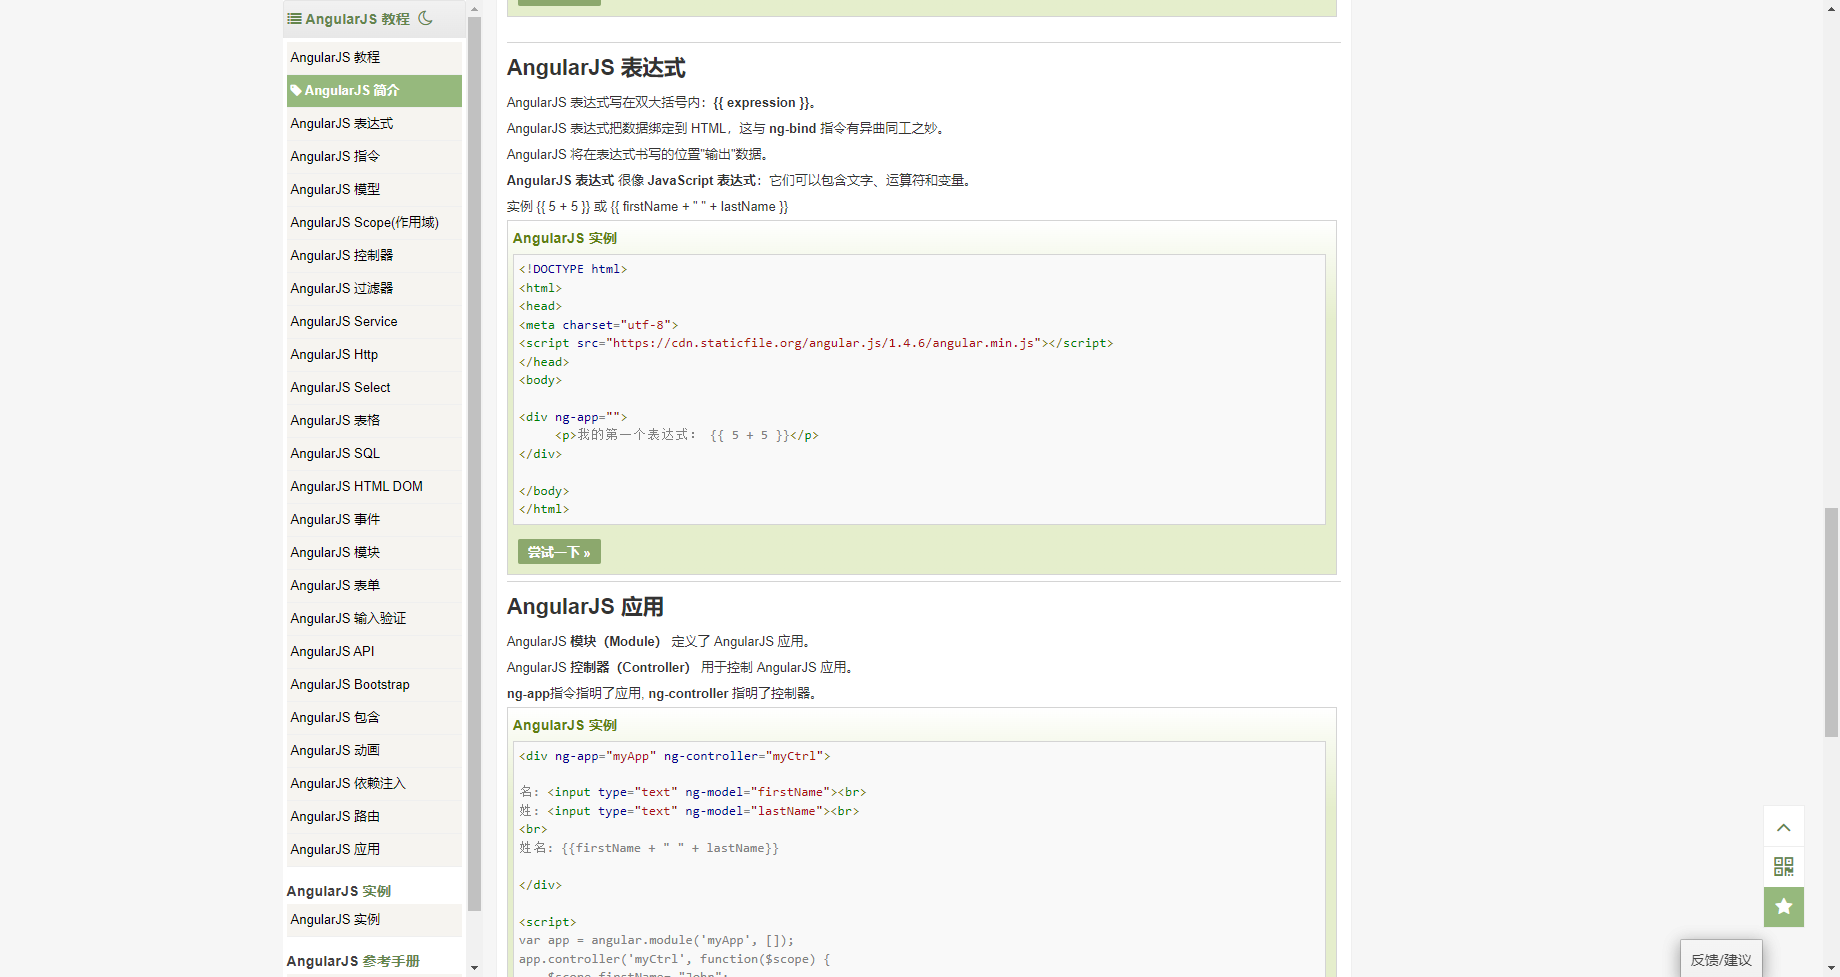The height and width of the screenshot is (977, 1840).
Task: Open the hamburger list icon in the sidebar header
Action: (294, 18)
